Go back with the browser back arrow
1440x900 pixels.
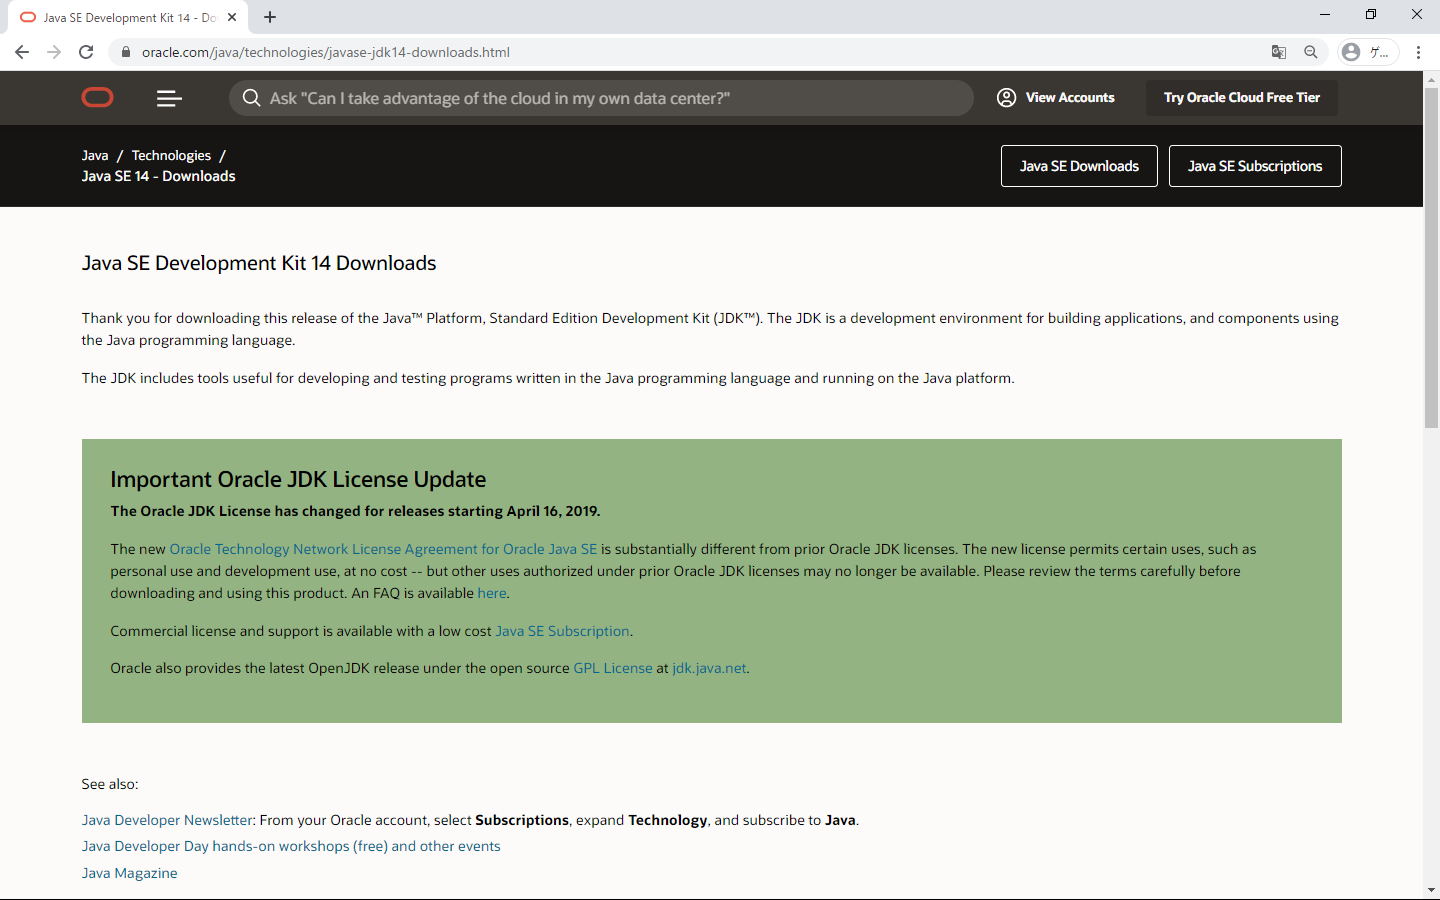click(22, 52)
